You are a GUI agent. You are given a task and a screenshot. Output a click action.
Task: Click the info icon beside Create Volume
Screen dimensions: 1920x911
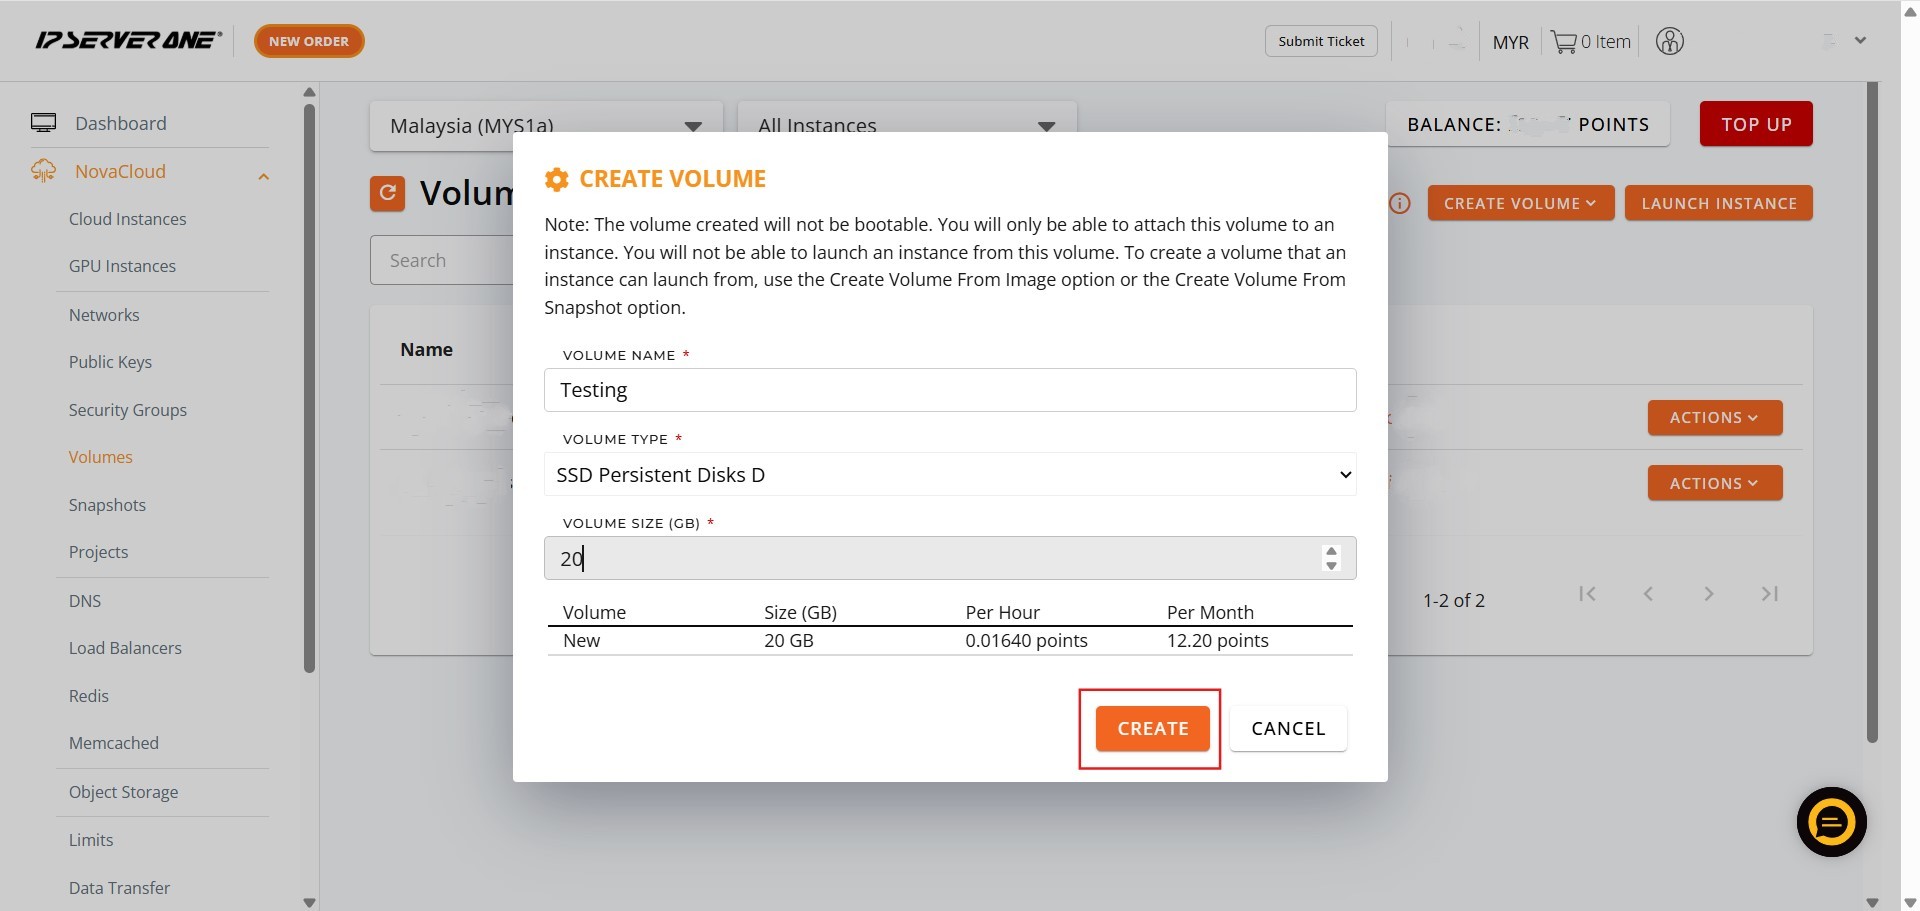(x=1400, y=204)
